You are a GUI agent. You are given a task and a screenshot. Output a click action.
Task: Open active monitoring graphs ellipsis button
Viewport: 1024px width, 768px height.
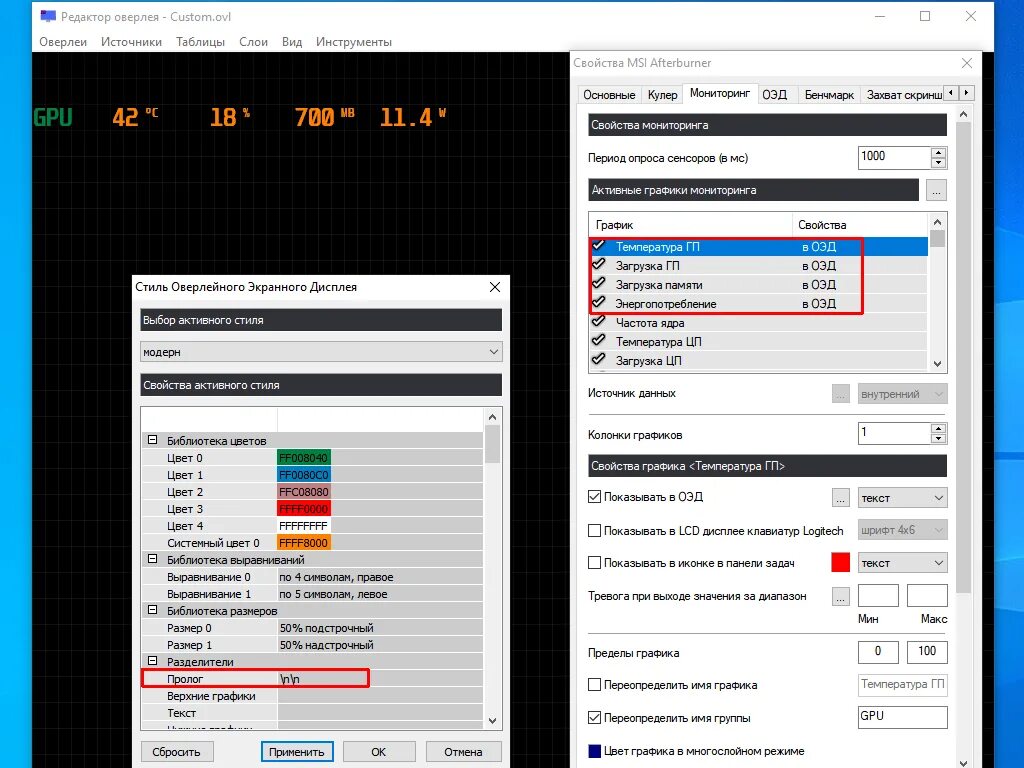pyautogui.click(x=936, y=191)
